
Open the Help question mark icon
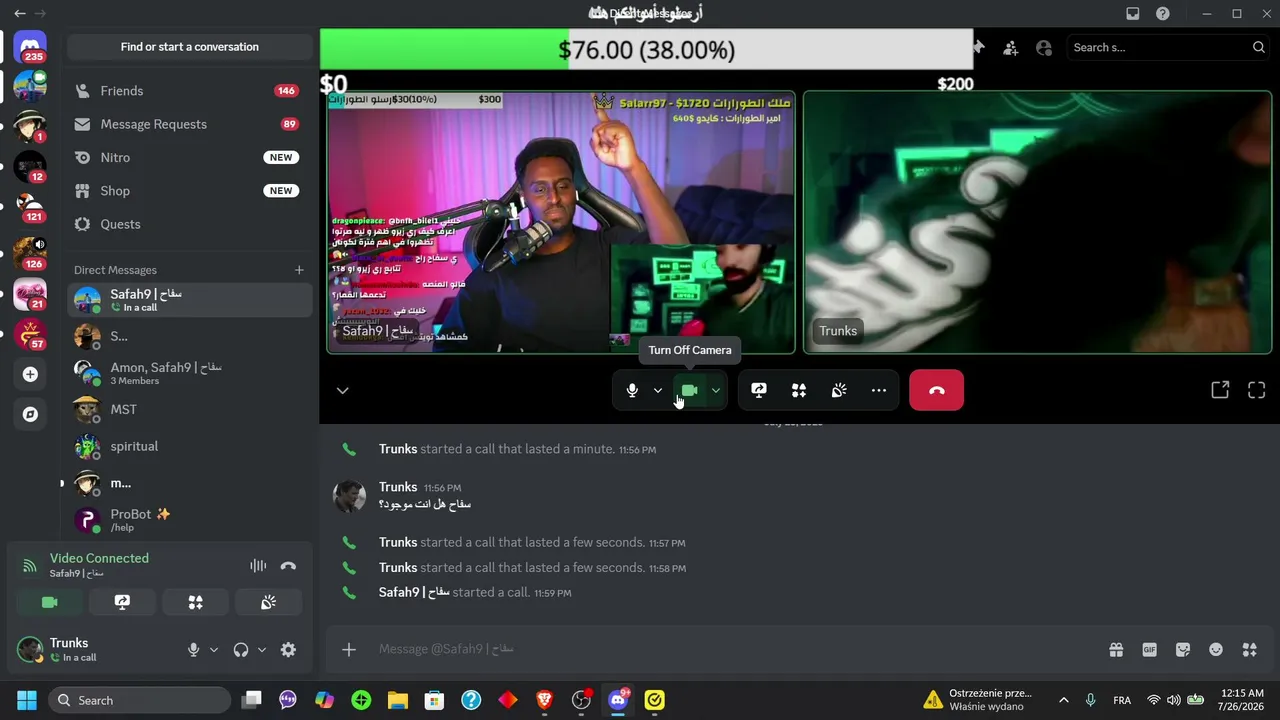coord(1163,14)
